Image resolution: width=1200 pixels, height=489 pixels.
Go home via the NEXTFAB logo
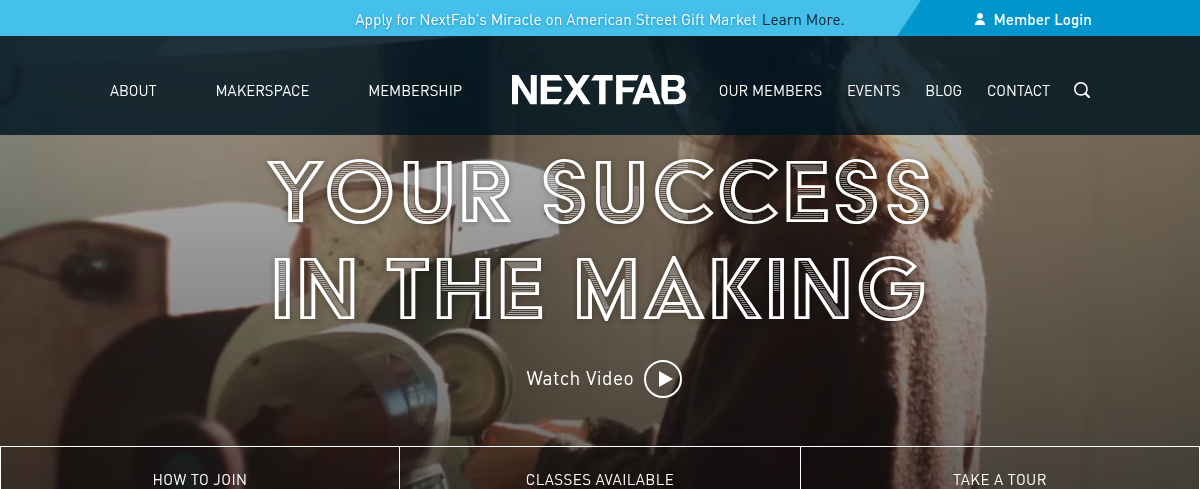coord(599,90)
